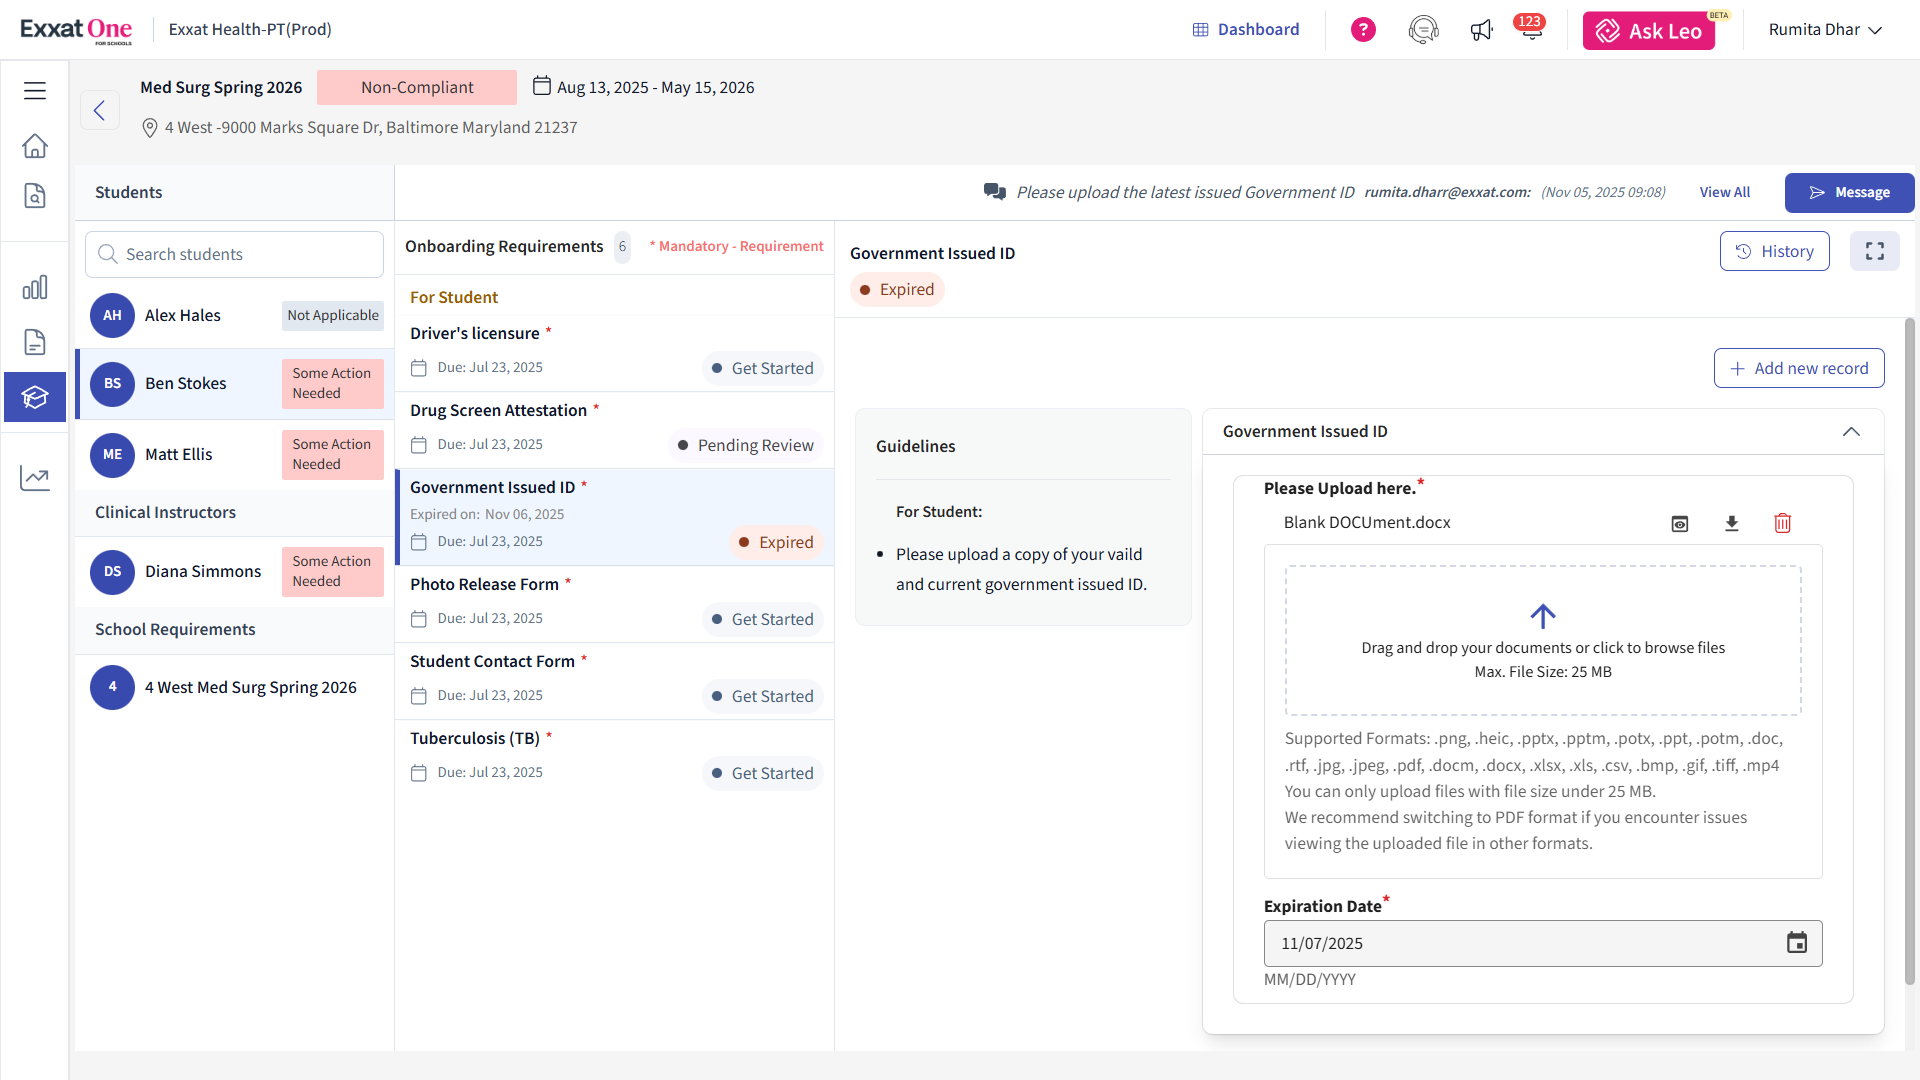
Task: Open the home icon in sidebar
Action: click(35, 146)
